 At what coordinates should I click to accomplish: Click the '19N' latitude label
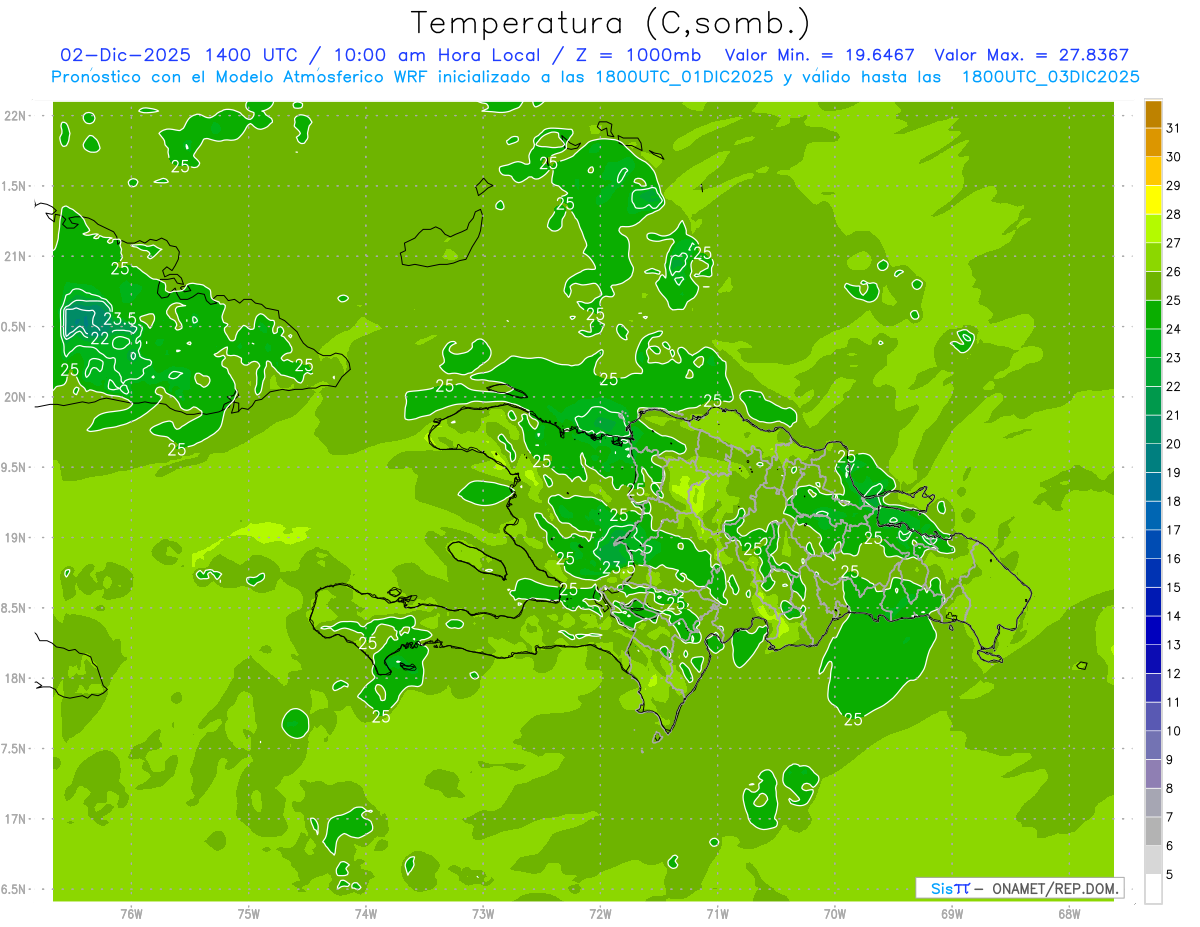(x=16, y=537)
